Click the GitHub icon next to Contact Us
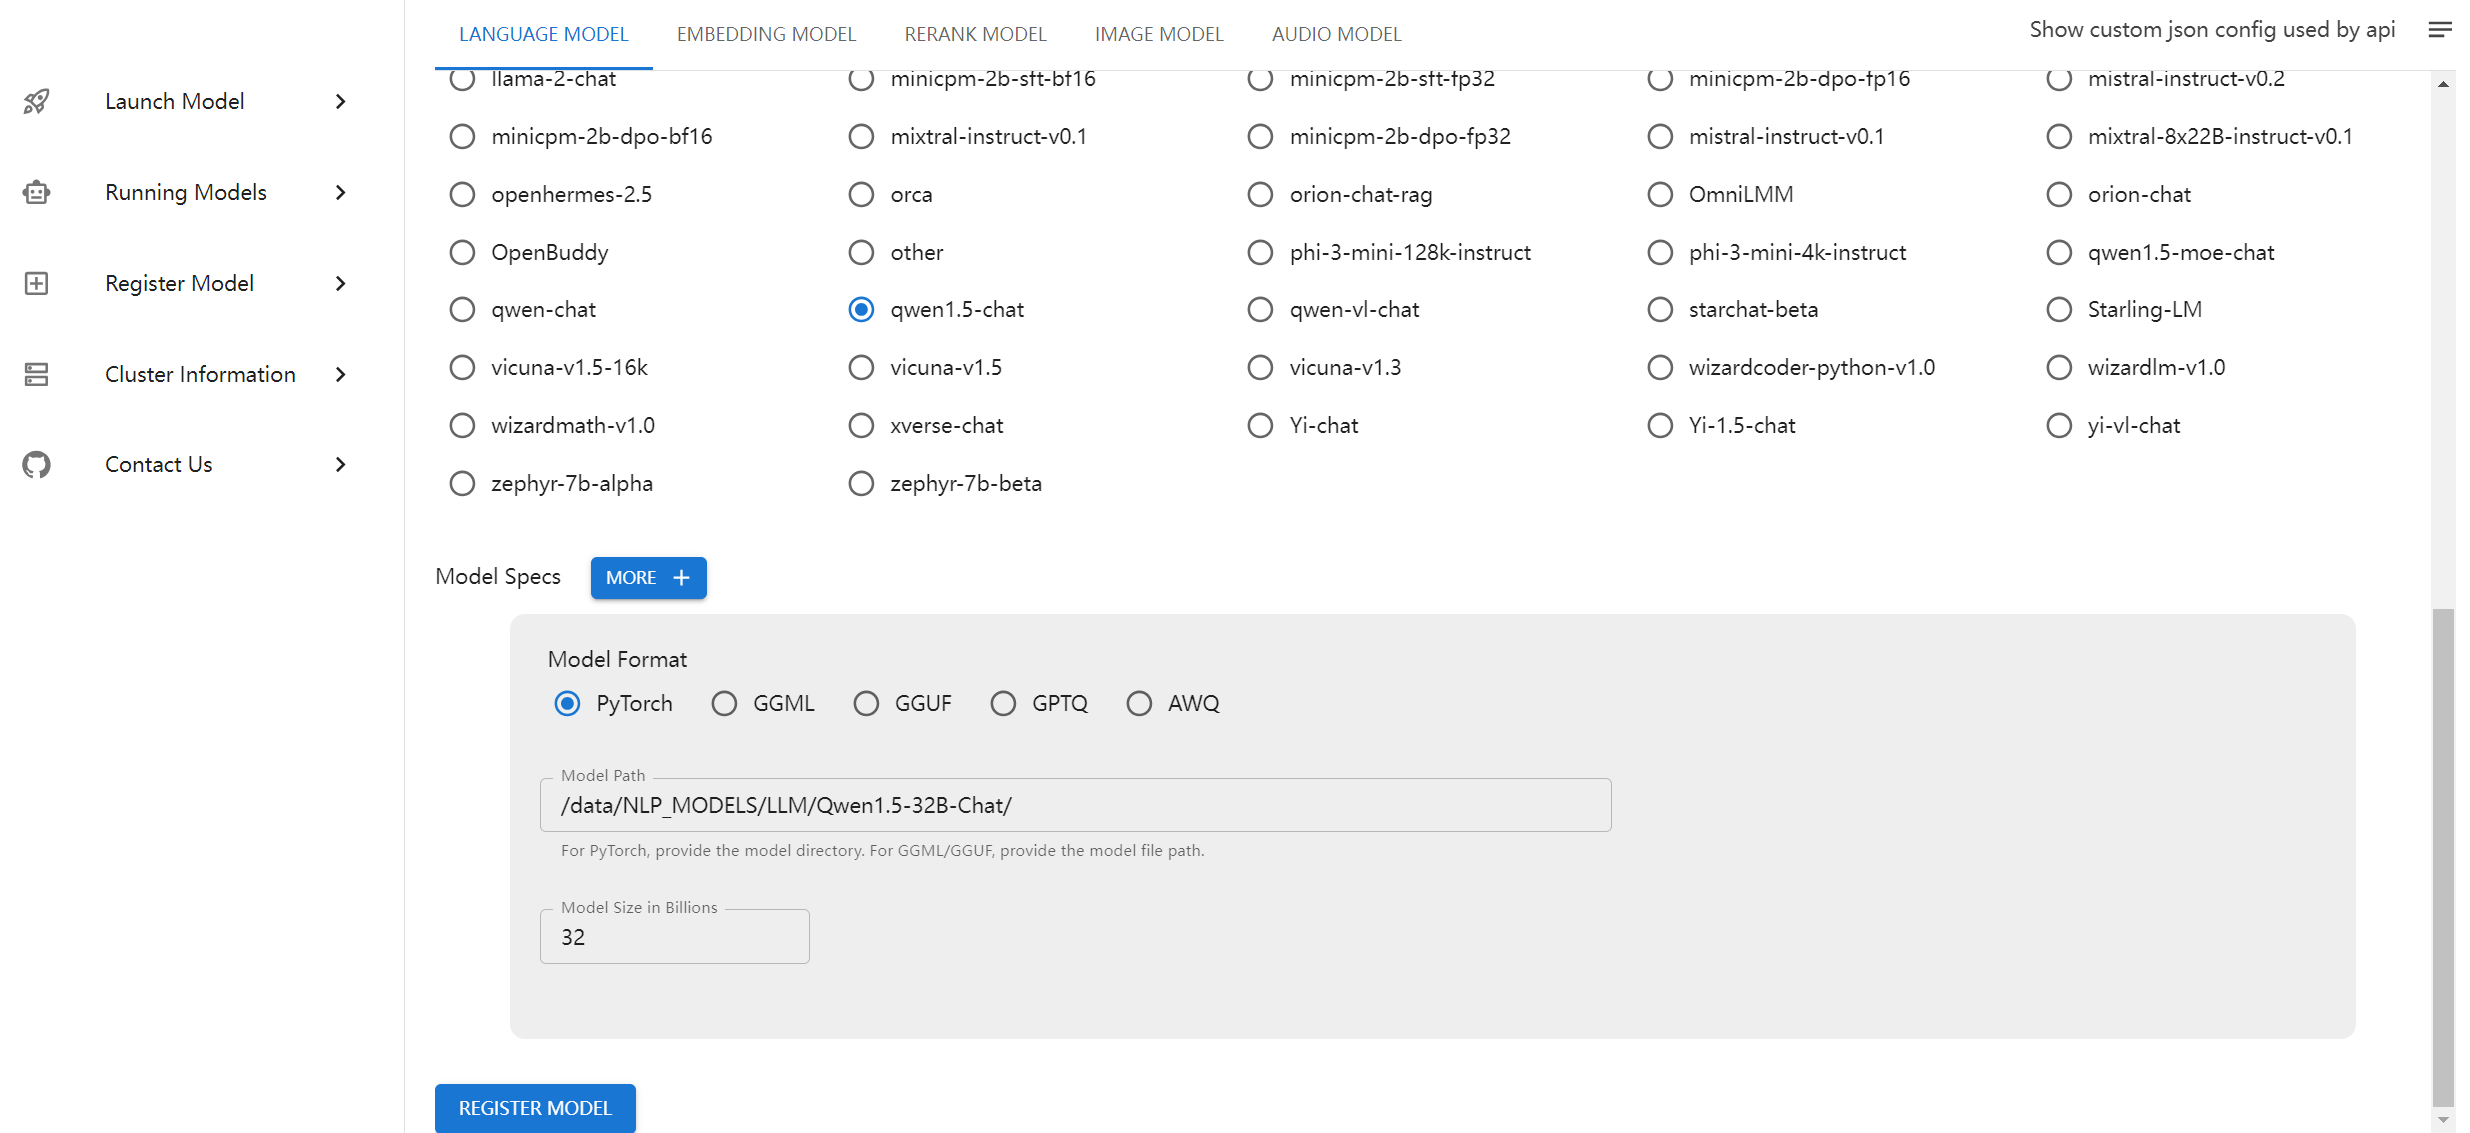The width and height of the screenshot is (2470, 1133). coord(36,464)
